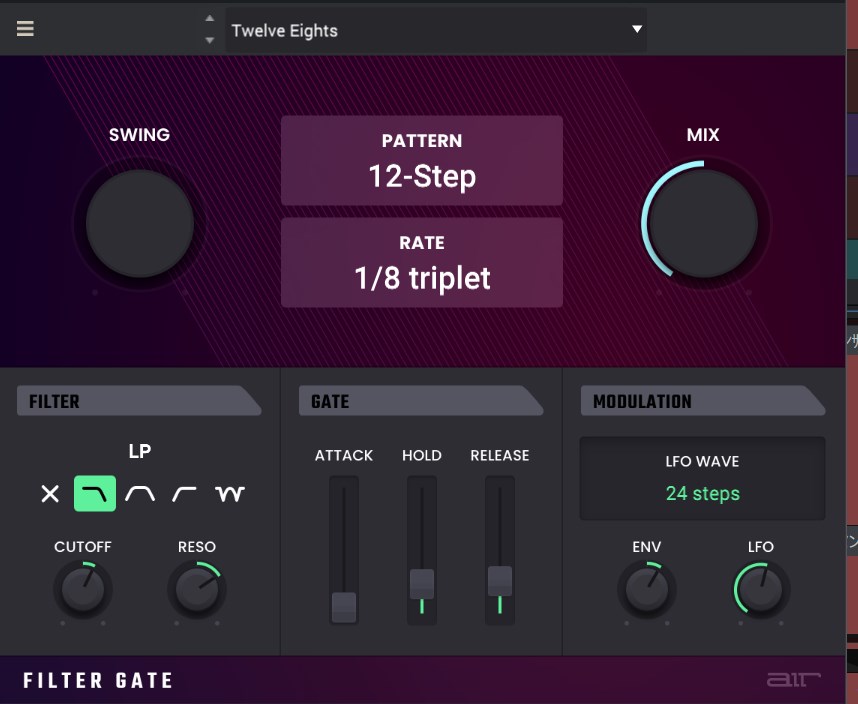Click the previous preset up arrow
Screen dimensions: 858x704
(209, 19)
